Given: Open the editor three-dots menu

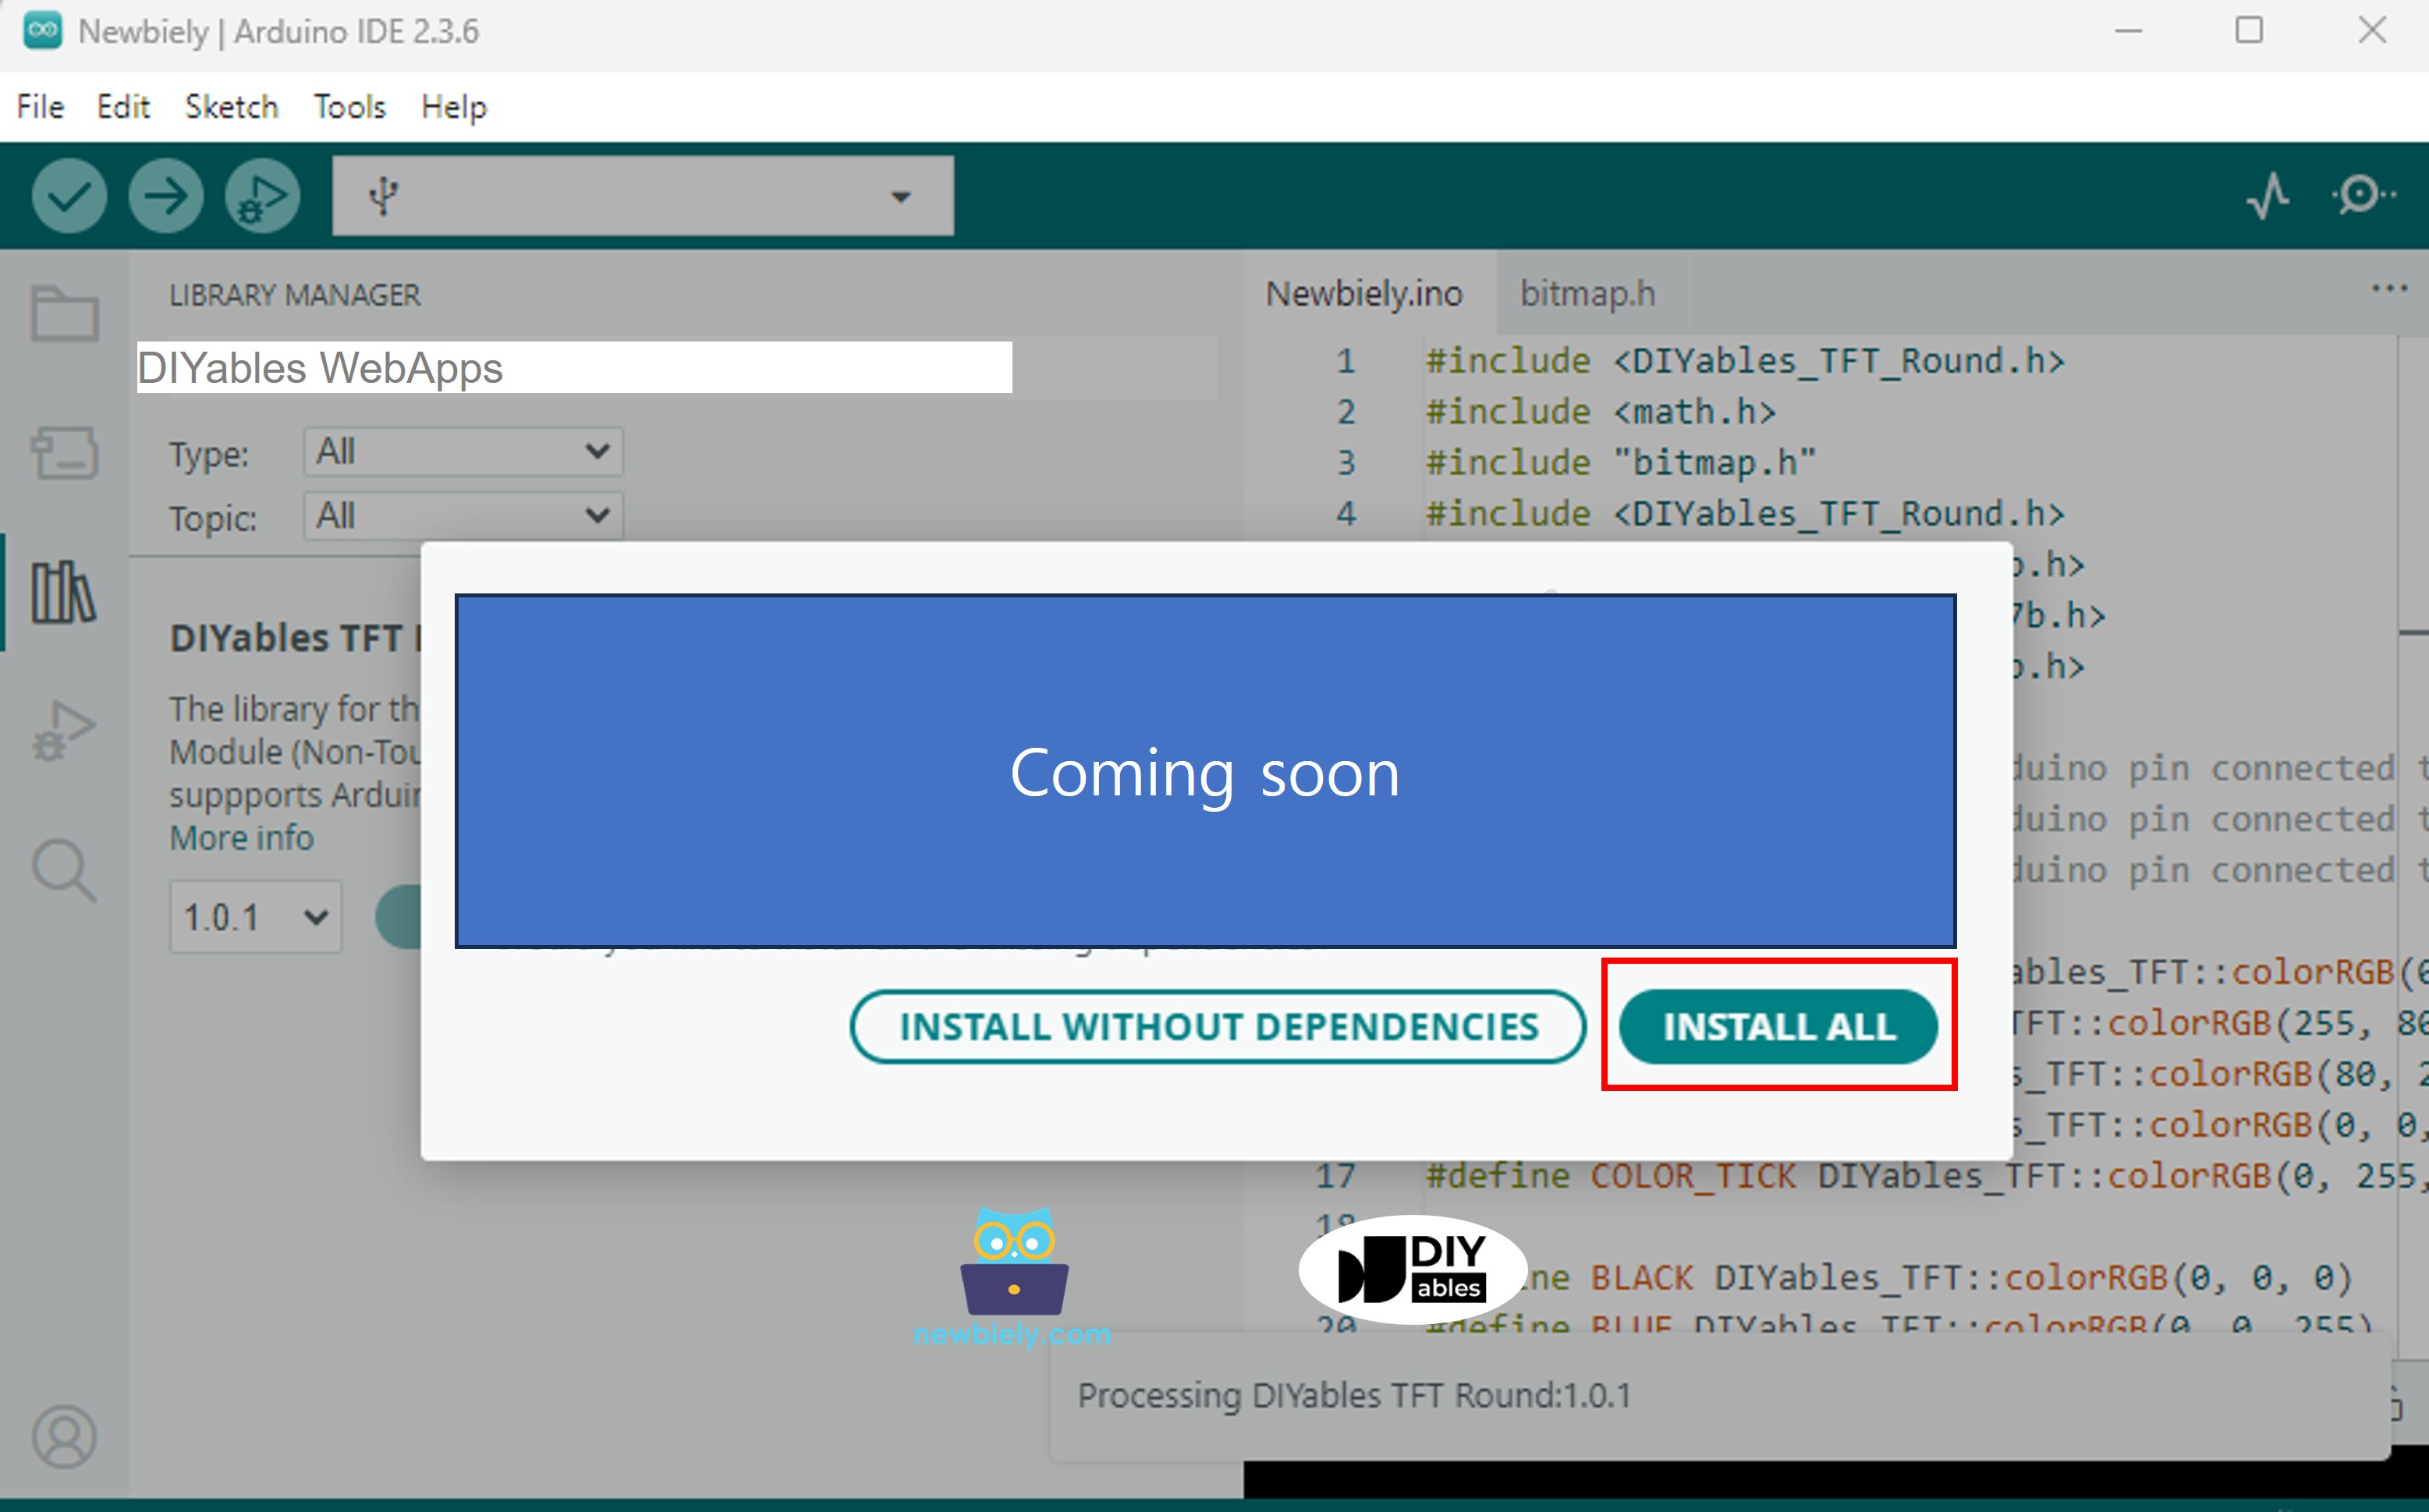Looking at the screenshot, I should [2389, 289].
